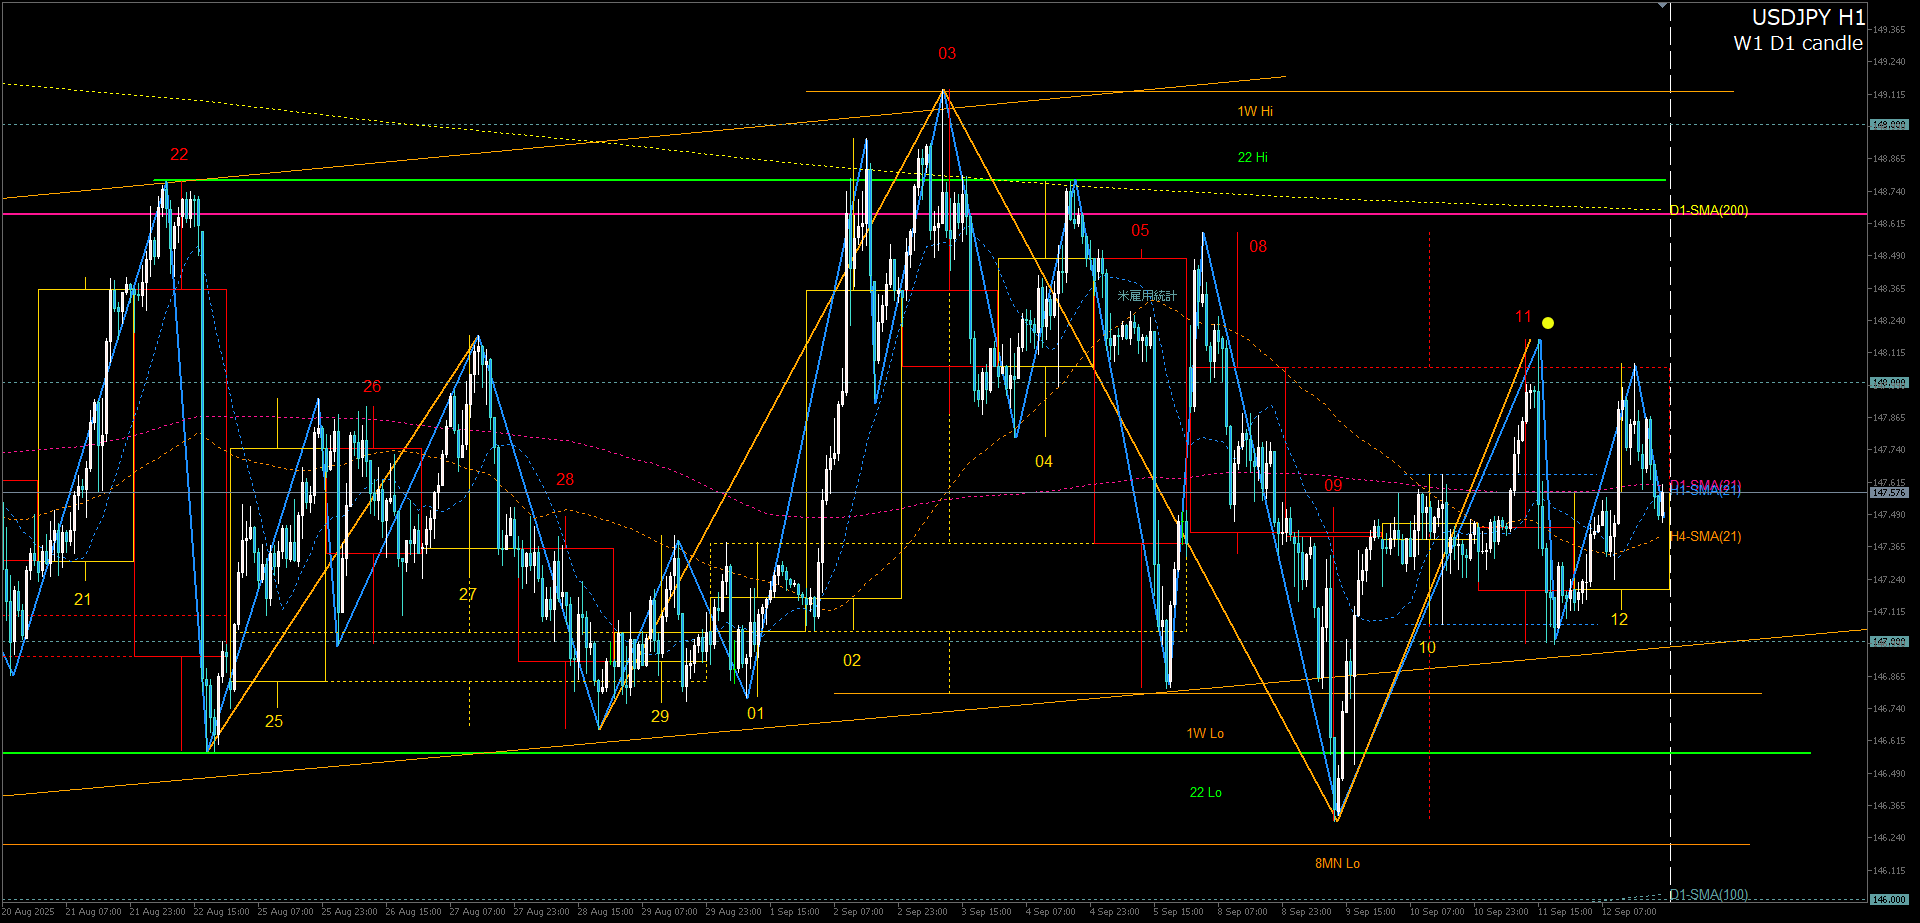Select the yellow day label '21'
The height and width of the screenshot is (923, 1920).
pyautogui.click(x=83, y=599)
